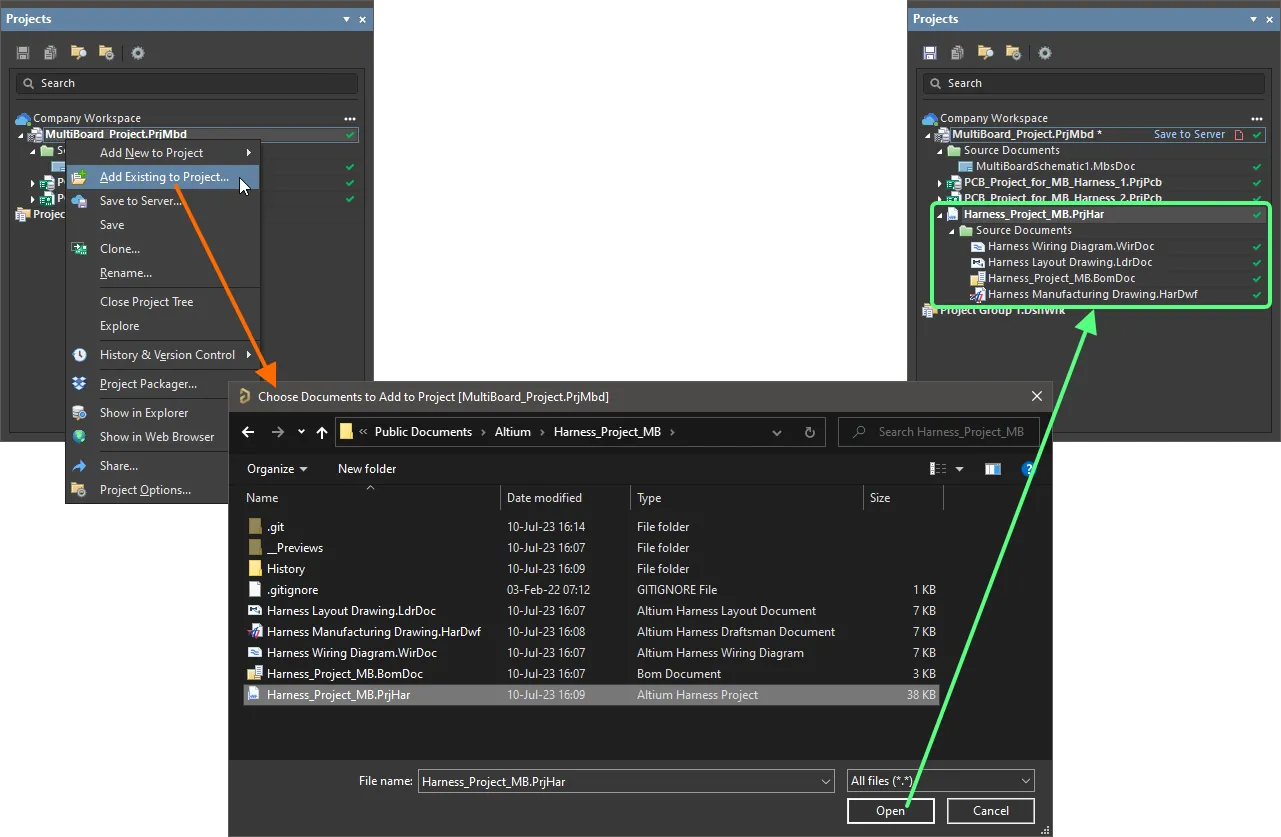The width and height of the screenshot is (1281, 837).
Task: Click the Harness_Project_MB.PrjHar file icon in list
Action: (x=255, y=694)
